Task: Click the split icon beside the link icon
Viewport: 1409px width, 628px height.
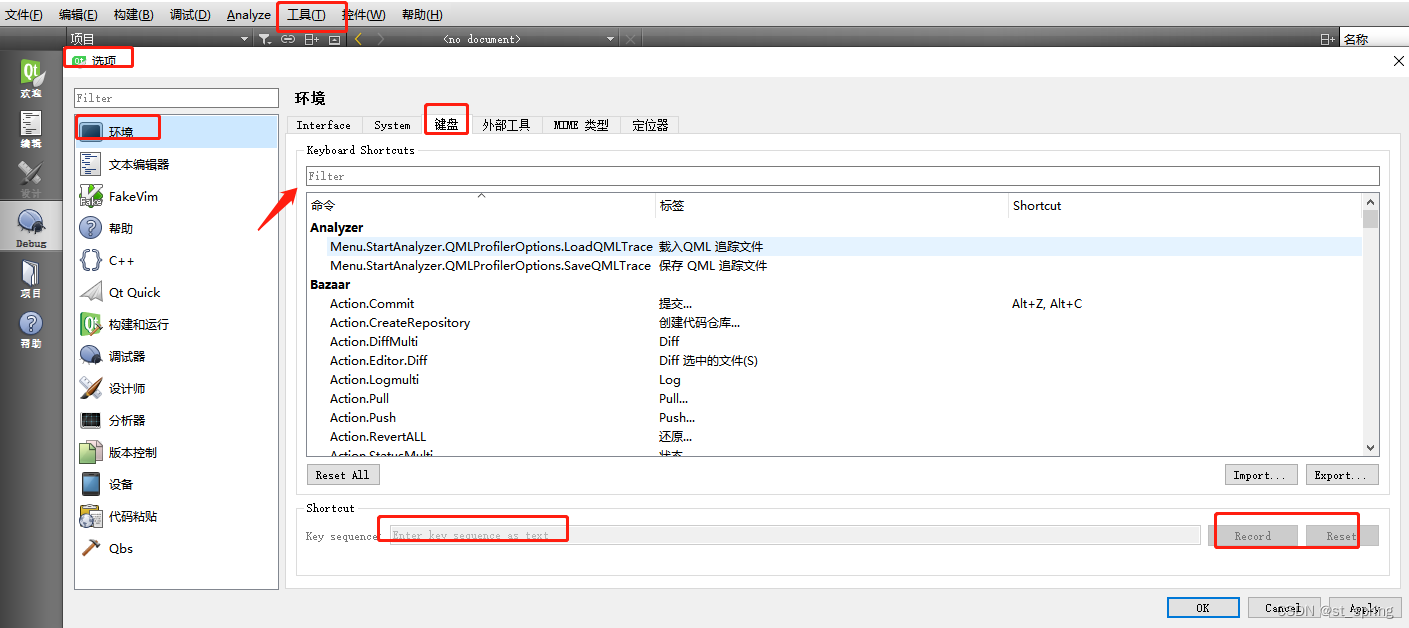Action: [312, 39]
